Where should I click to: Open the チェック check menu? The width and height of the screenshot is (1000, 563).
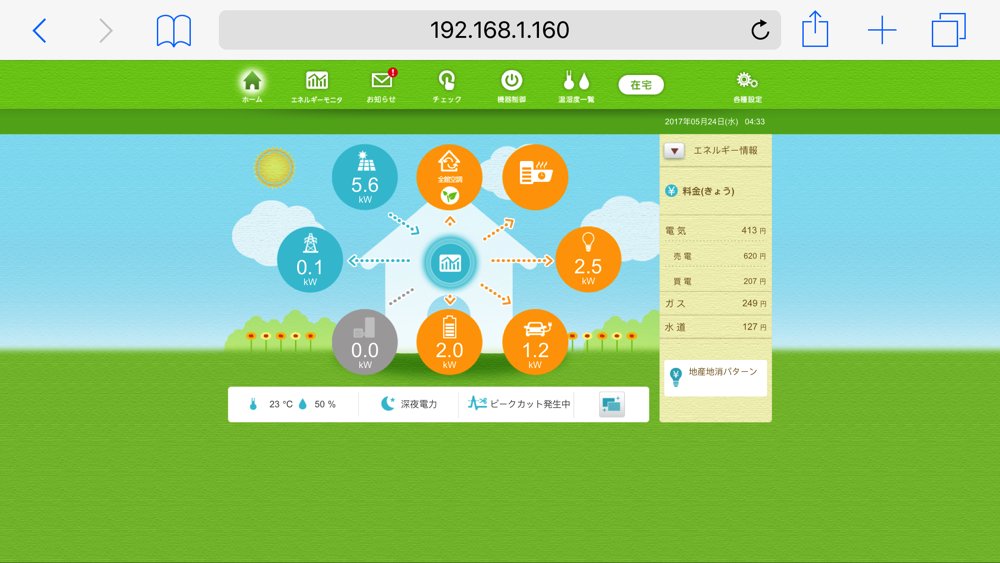446,86
